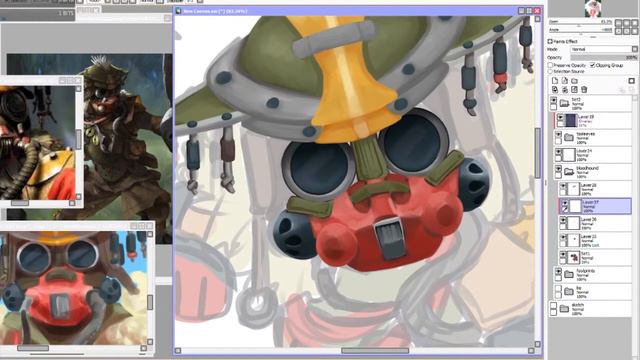Collapse the Set2 folder icon

point(564,104)
